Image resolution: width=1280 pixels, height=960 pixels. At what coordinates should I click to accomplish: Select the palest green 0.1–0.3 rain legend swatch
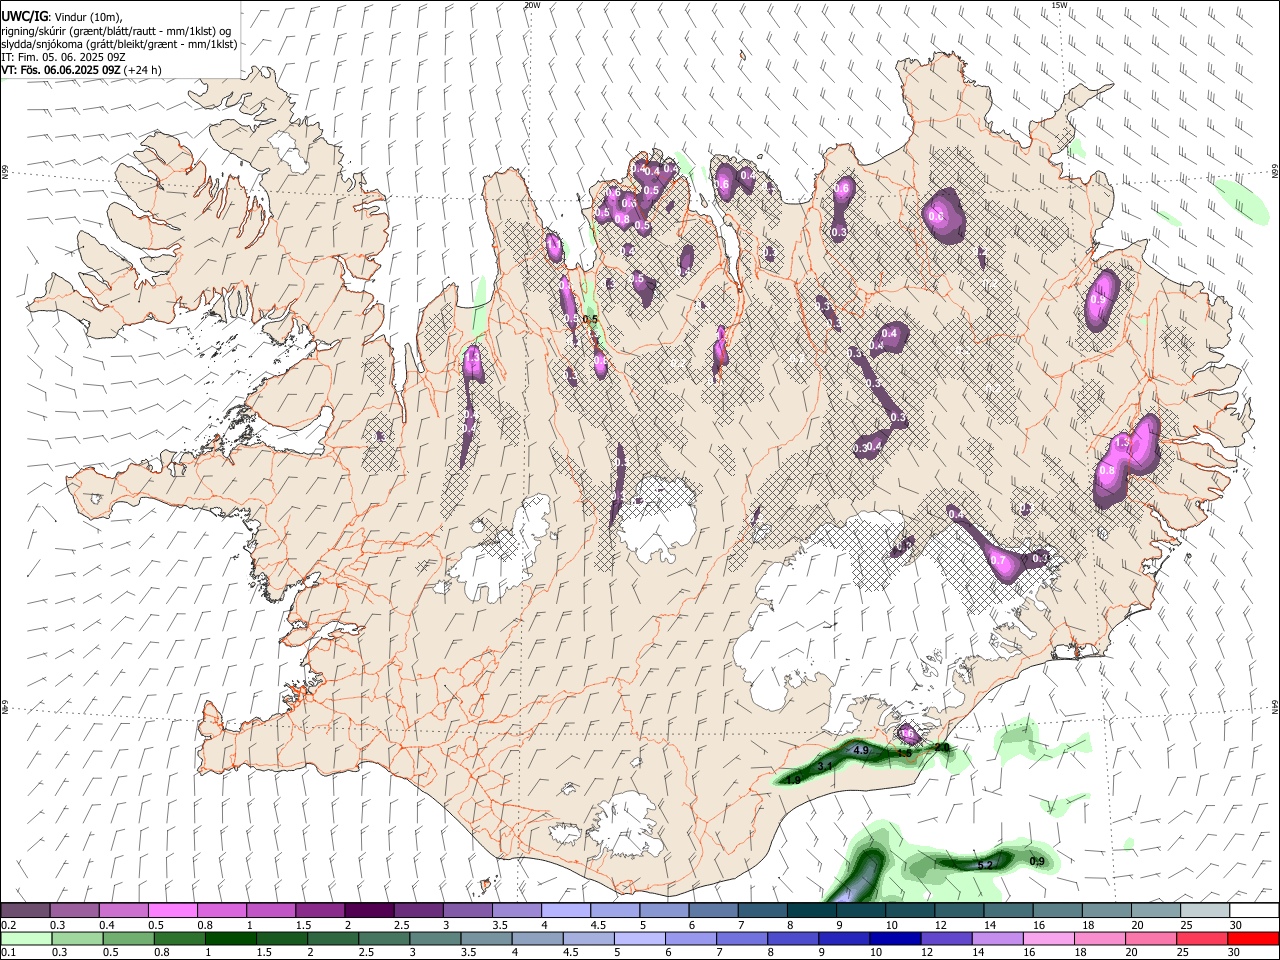(25, 939)
